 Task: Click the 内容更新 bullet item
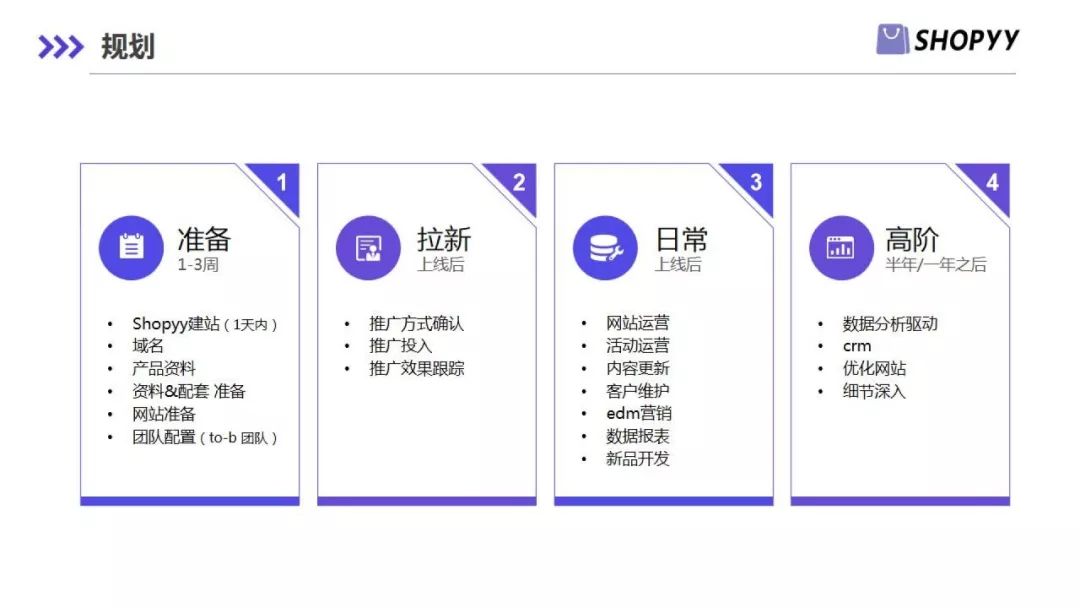(638, 368)
